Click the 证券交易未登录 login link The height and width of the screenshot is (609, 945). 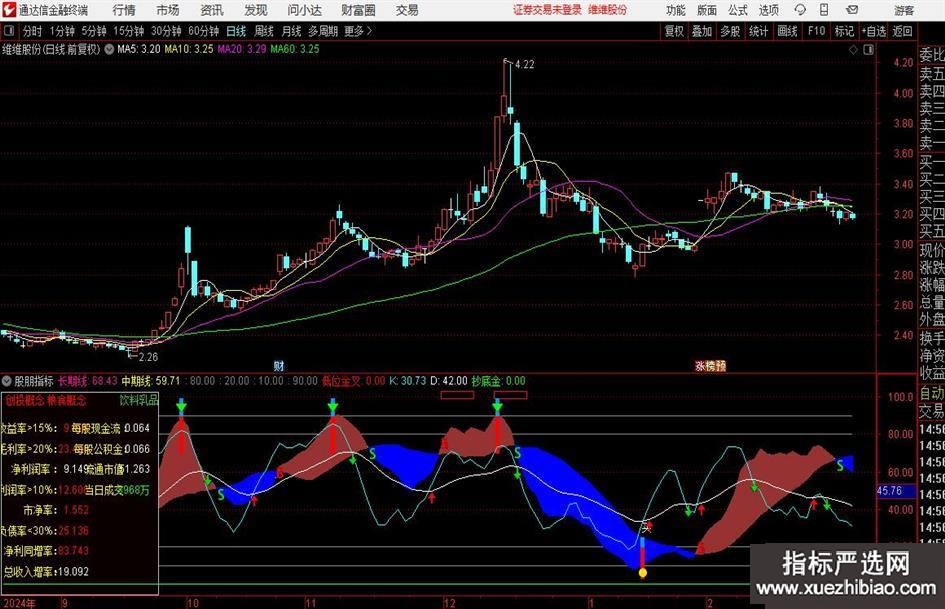(547, 10)
